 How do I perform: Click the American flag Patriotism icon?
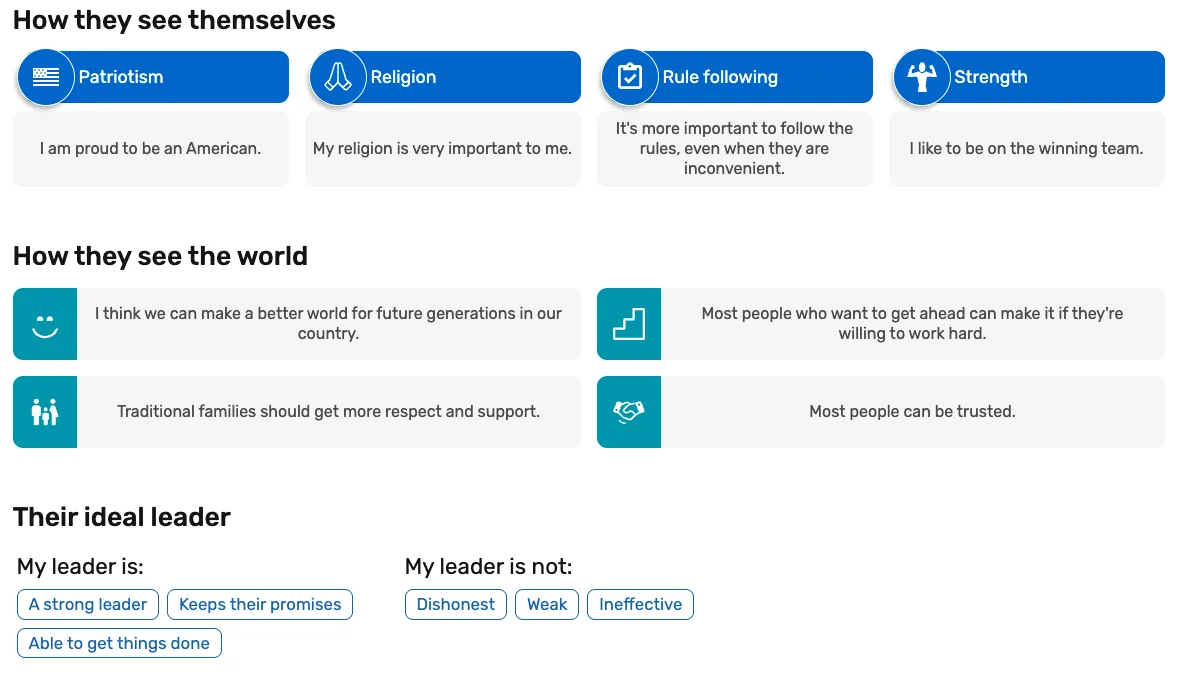click(46, 77)
